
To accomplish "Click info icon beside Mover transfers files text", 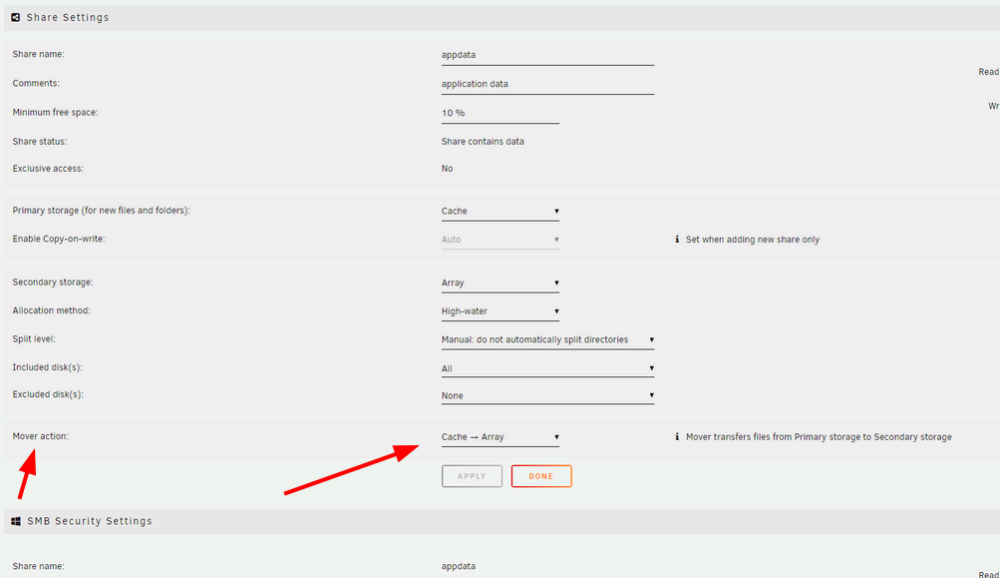I will click(677, 436).
